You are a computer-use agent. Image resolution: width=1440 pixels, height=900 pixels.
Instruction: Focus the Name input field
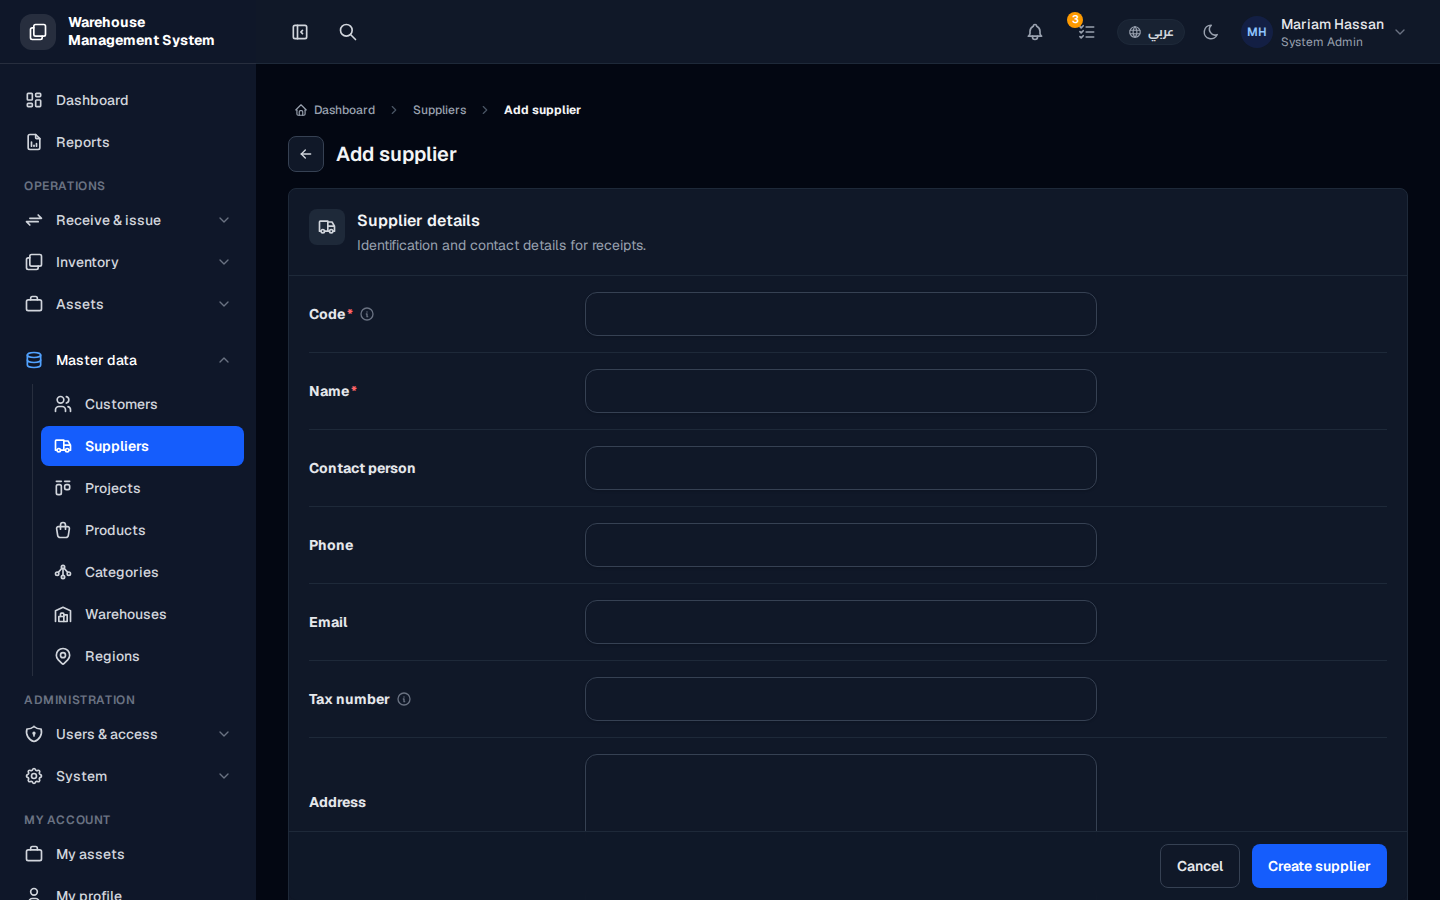point(841,391)
